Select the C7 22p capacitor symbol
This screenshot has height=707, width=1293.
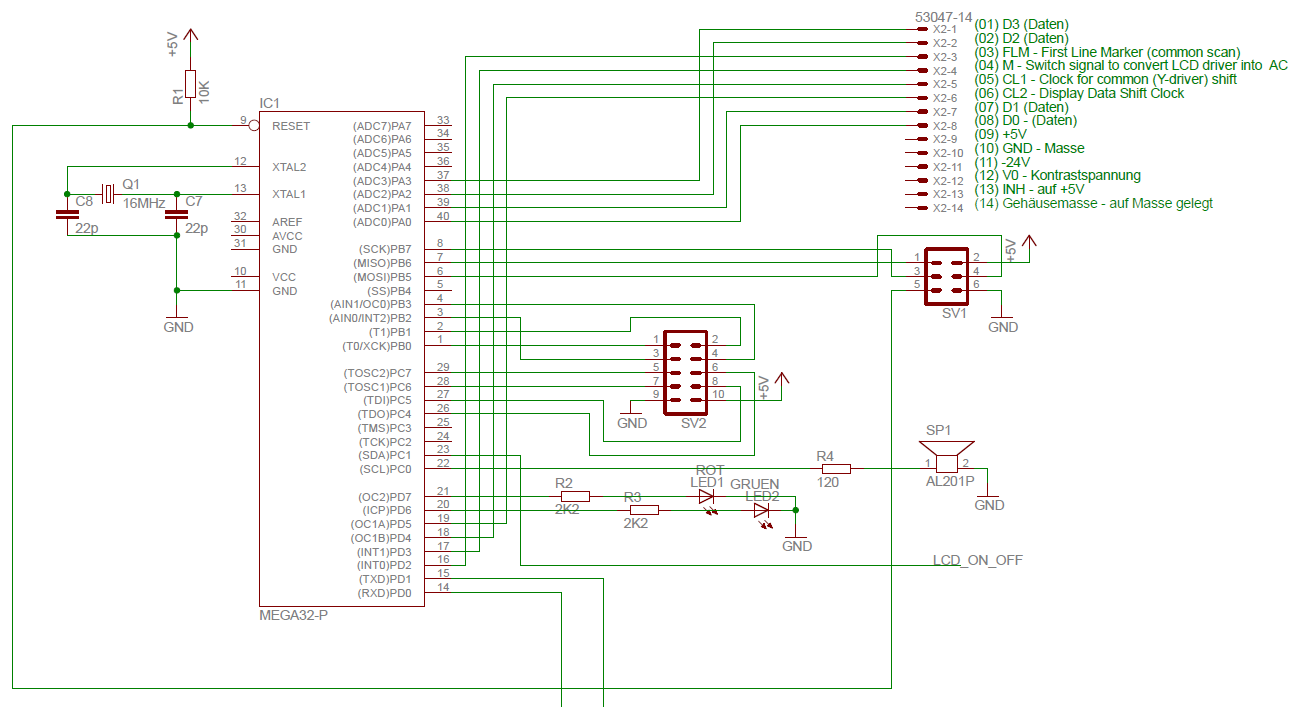tap(177, 214)
